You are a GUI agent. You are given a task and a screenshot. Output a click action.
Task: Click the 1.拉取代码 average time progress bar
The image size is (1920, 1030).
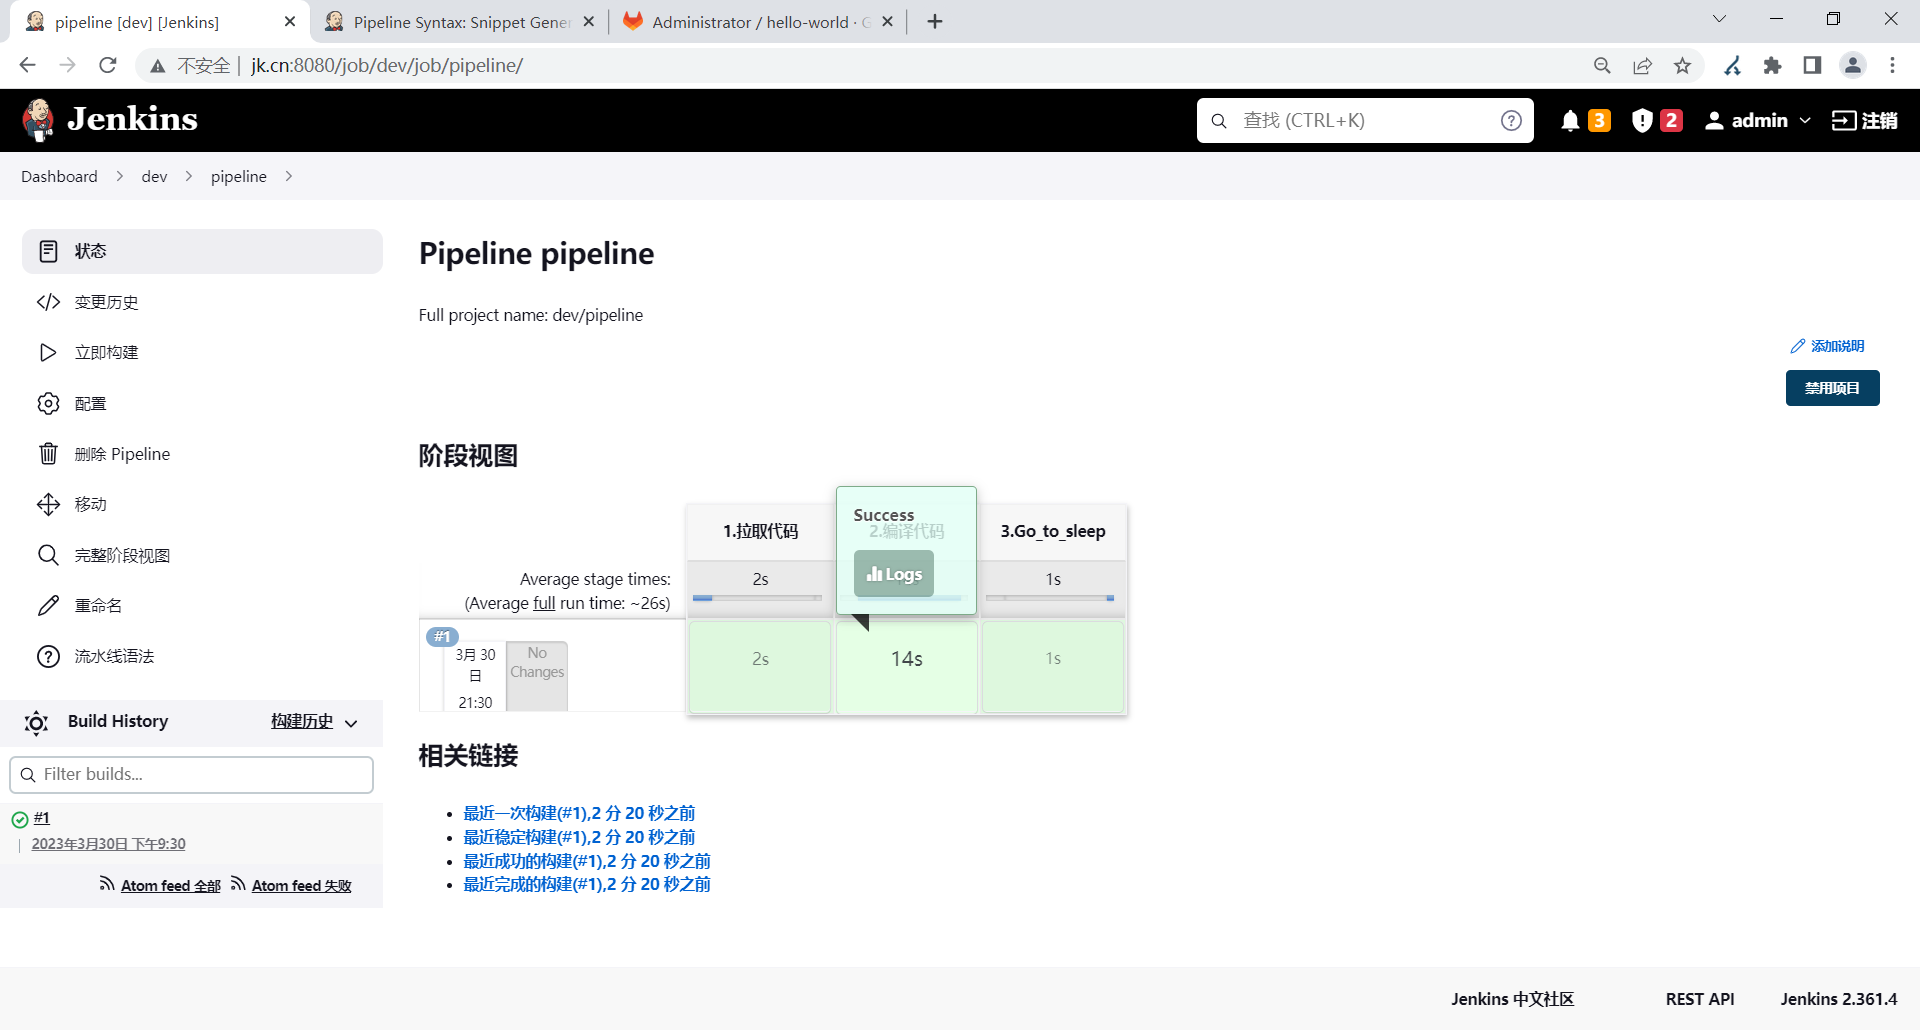[x=757, y=598]
